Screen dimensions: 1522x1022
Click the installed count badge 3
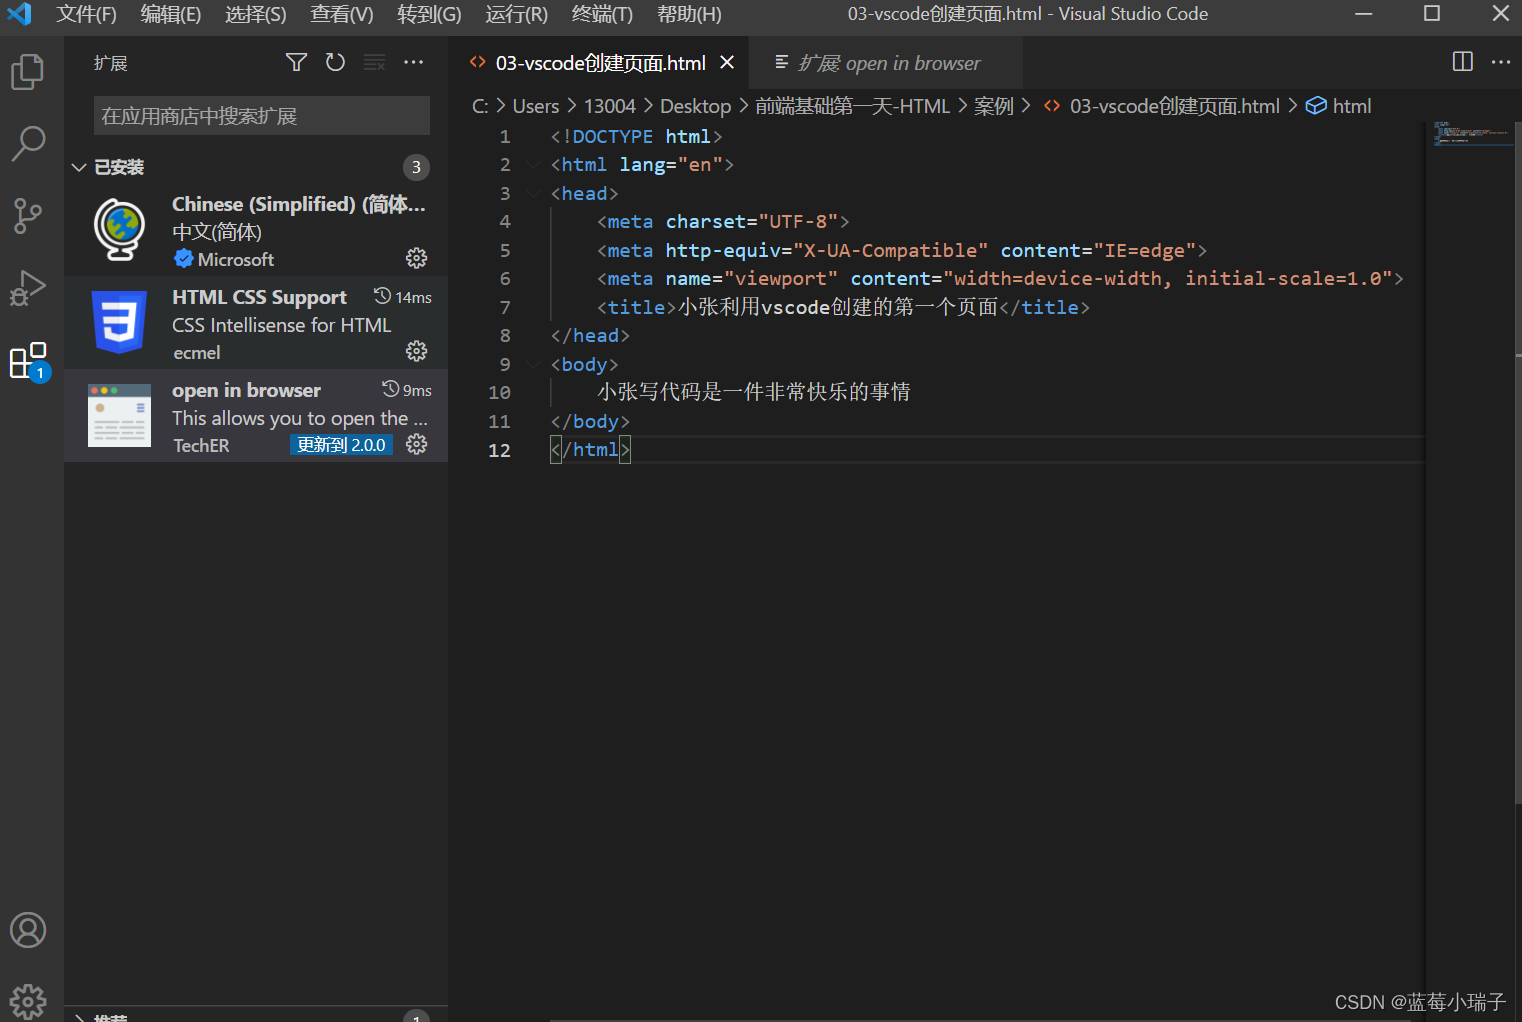pos(417,167)
